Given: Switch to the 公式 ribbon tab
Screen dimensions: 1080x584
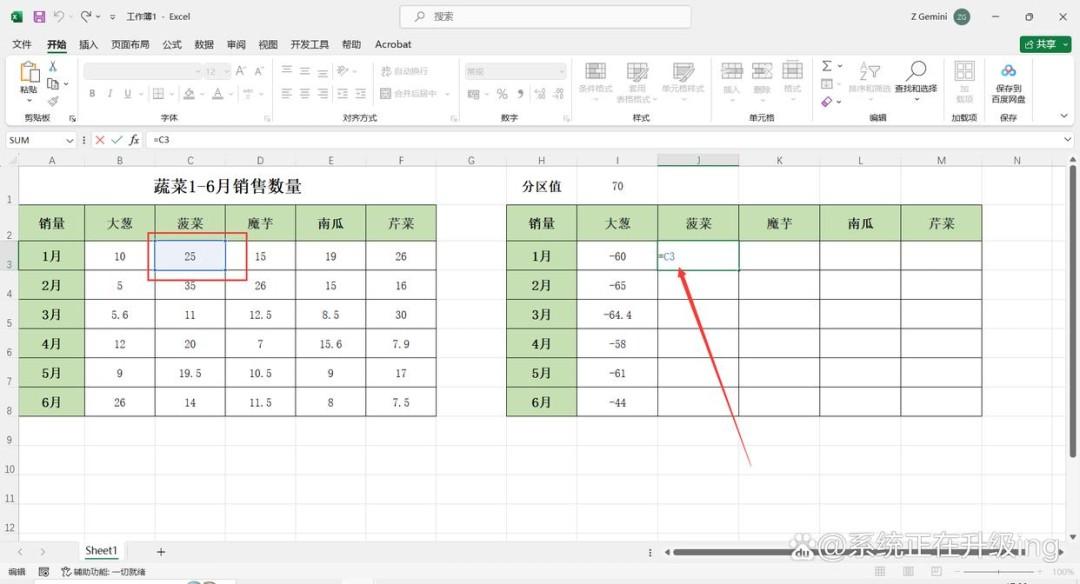Looking at the screenshot, I should (x=172, y=44).
